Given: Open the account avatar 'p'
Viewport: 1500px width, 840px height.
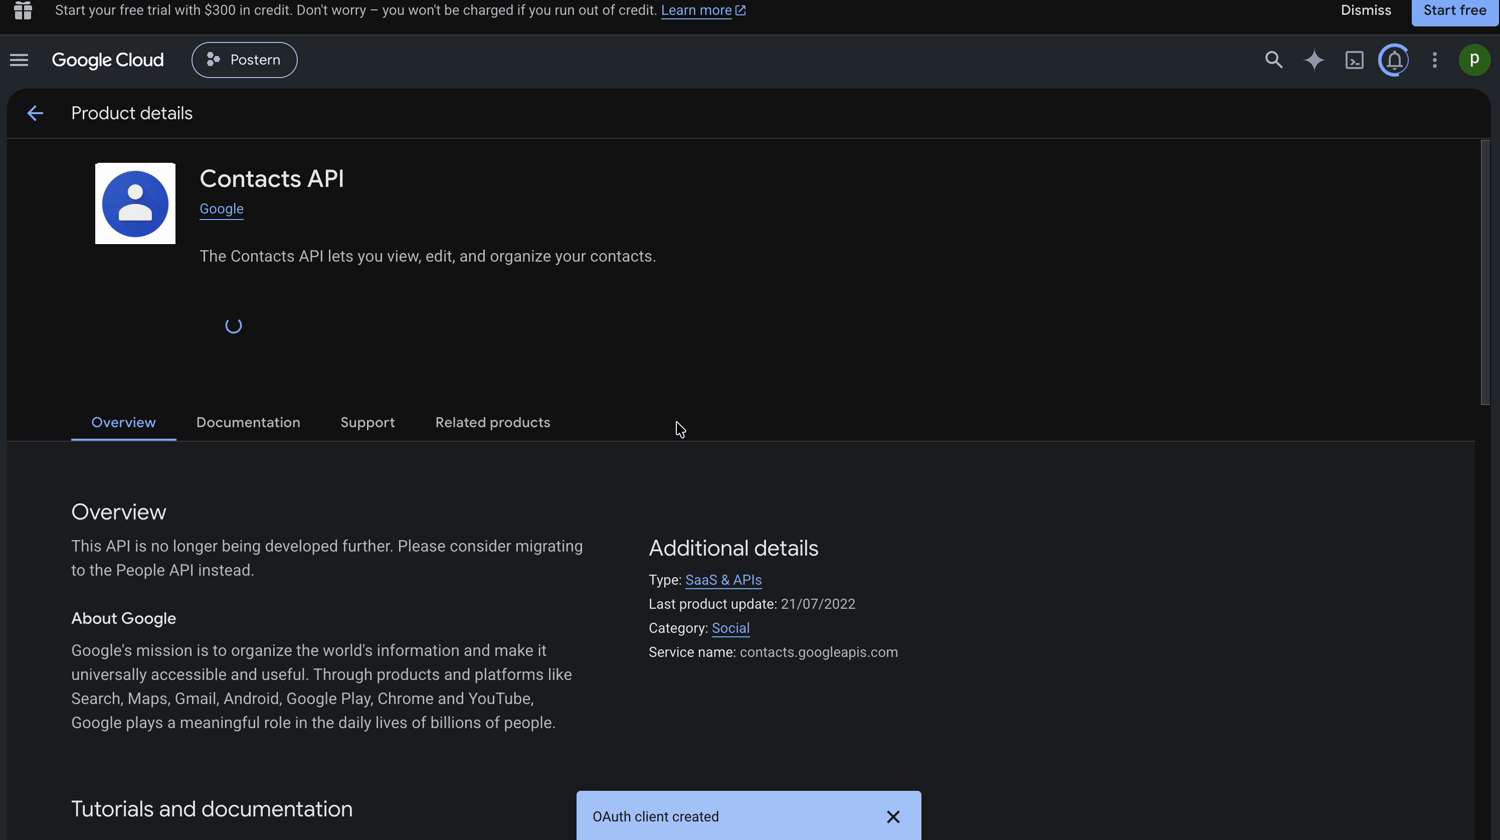Looking at the screenshot, I should click(x=1474, y=60).
